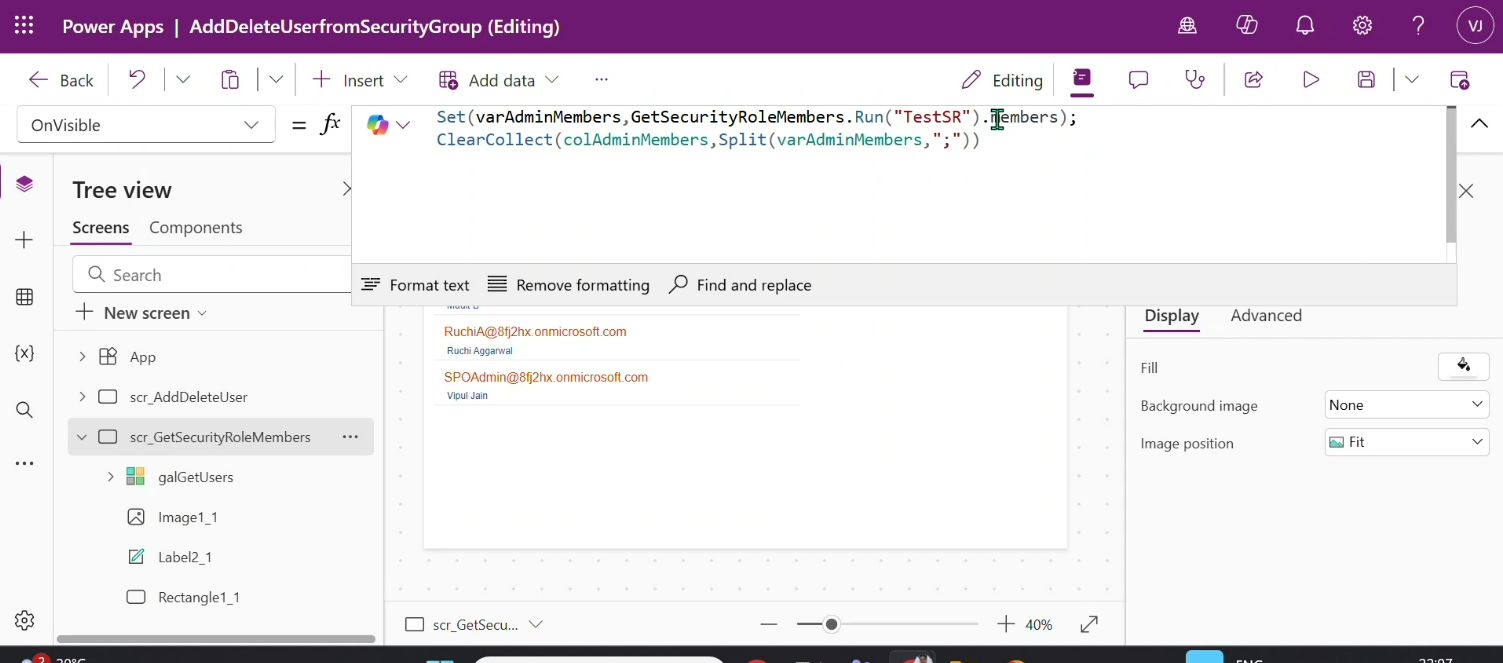Click the Fill color picker swatch

point(1463,367)
